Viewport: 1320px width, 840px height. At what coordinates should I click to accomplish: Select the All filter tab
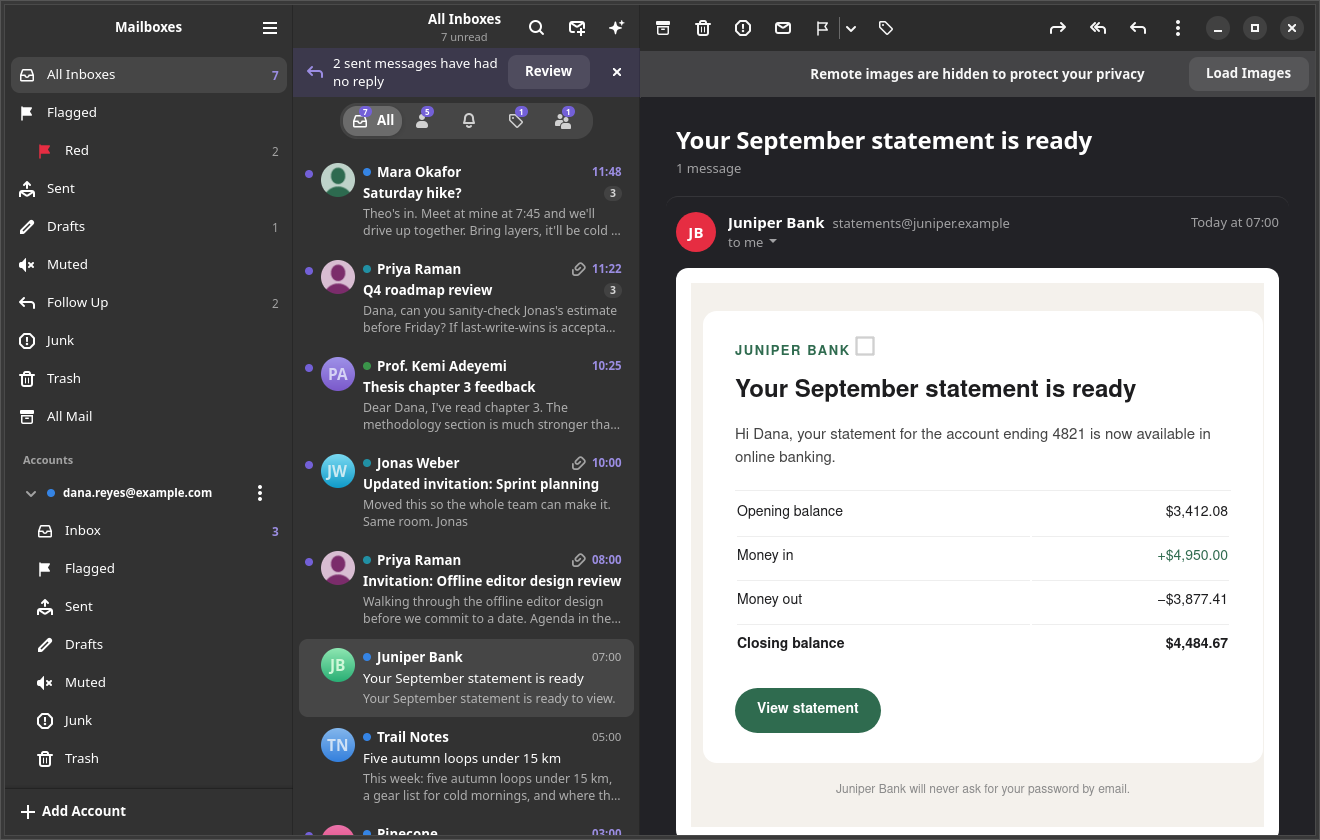[x=373, y=121]
